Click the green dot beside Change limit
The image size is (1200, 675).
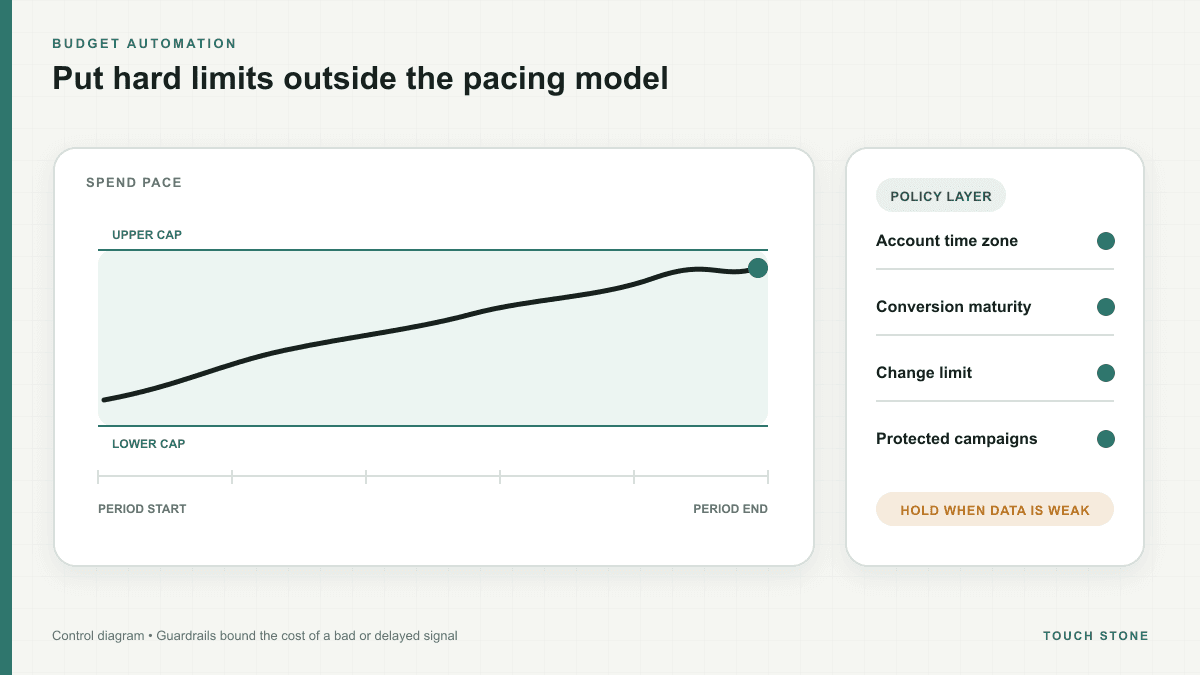pyautogui.click(x=1105, y=373)
